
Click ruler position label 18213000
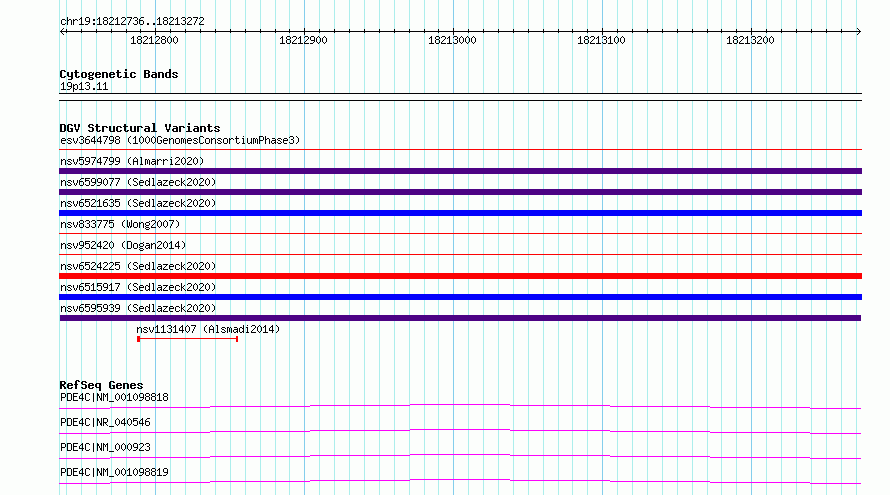coord(452,40)
